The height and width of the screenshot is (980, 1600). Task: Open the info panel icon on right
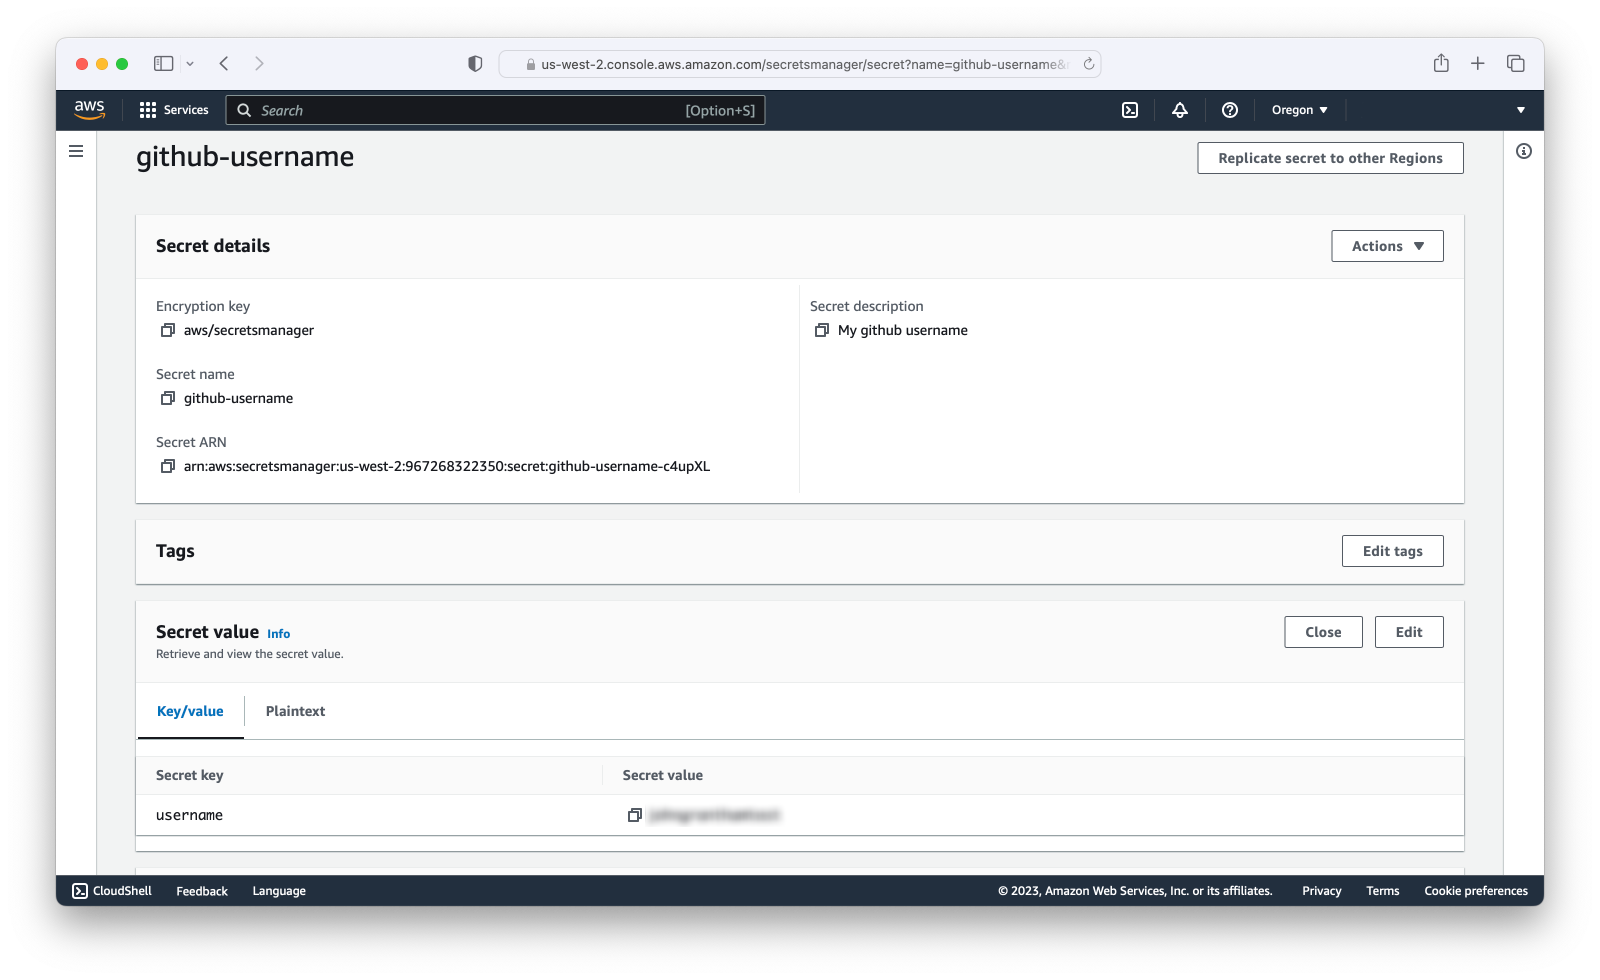[x=1524, y=151]
